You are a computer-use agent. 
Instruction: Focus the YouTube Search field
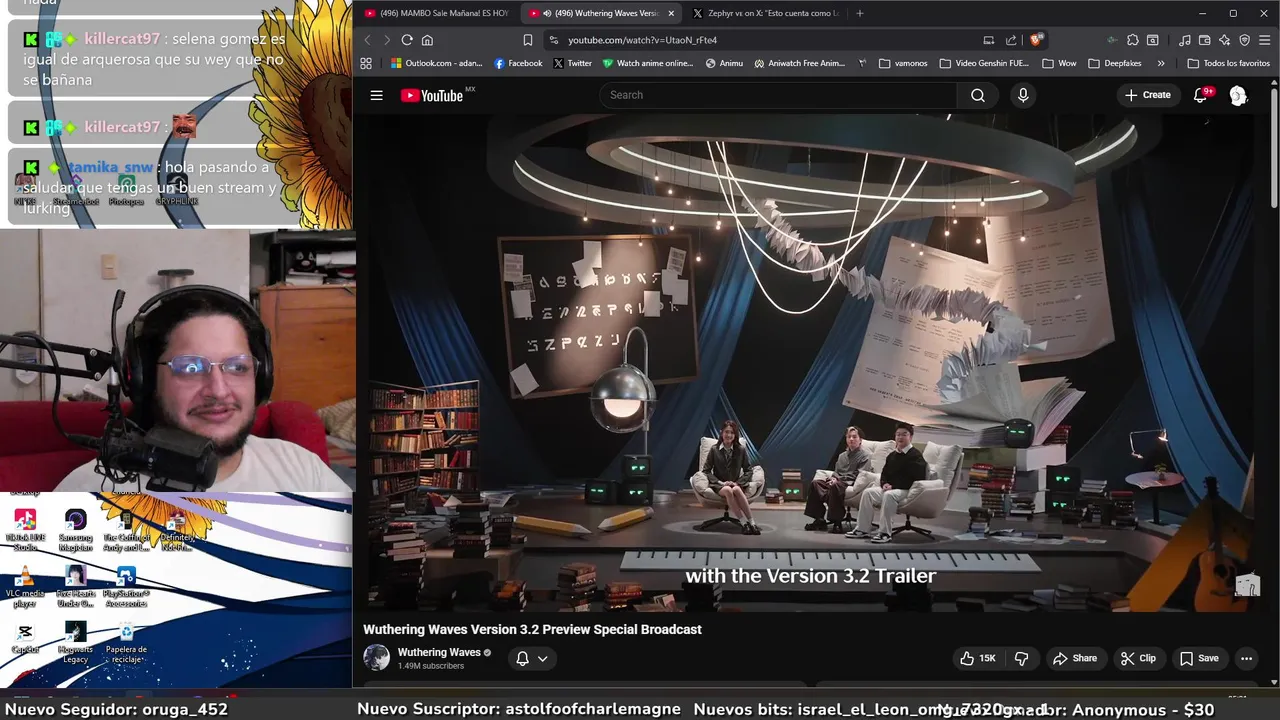coord(778,95)
